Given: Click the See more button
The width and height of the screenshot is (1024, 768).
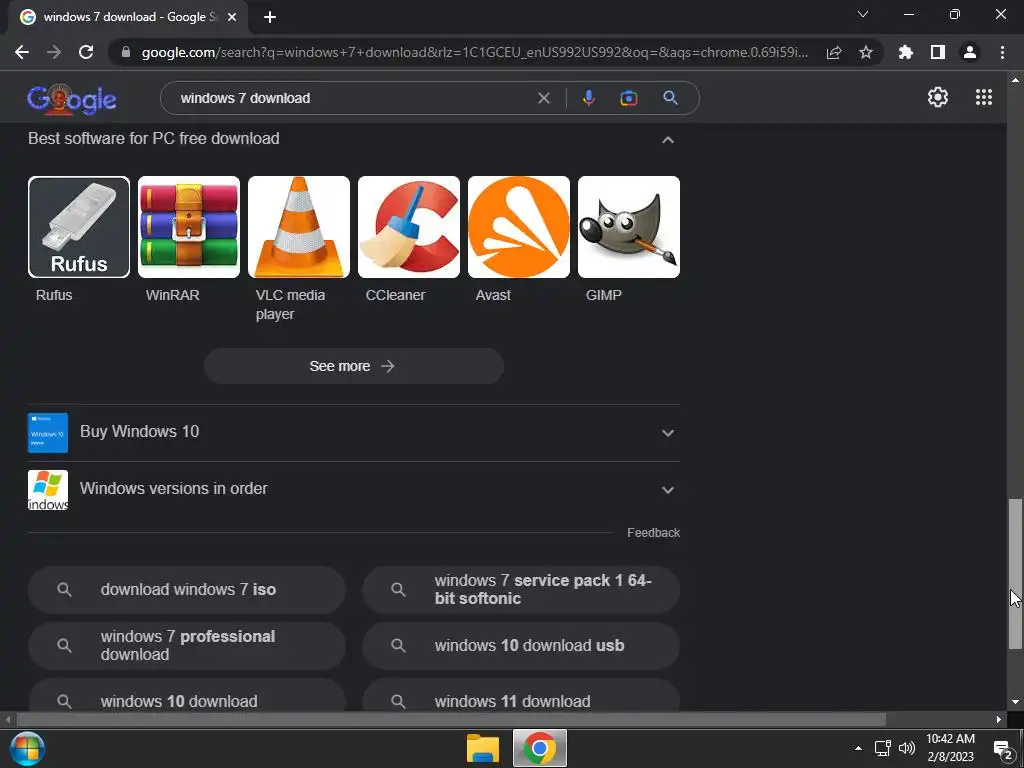Looking at the screenshot, I should click(353, 366).
